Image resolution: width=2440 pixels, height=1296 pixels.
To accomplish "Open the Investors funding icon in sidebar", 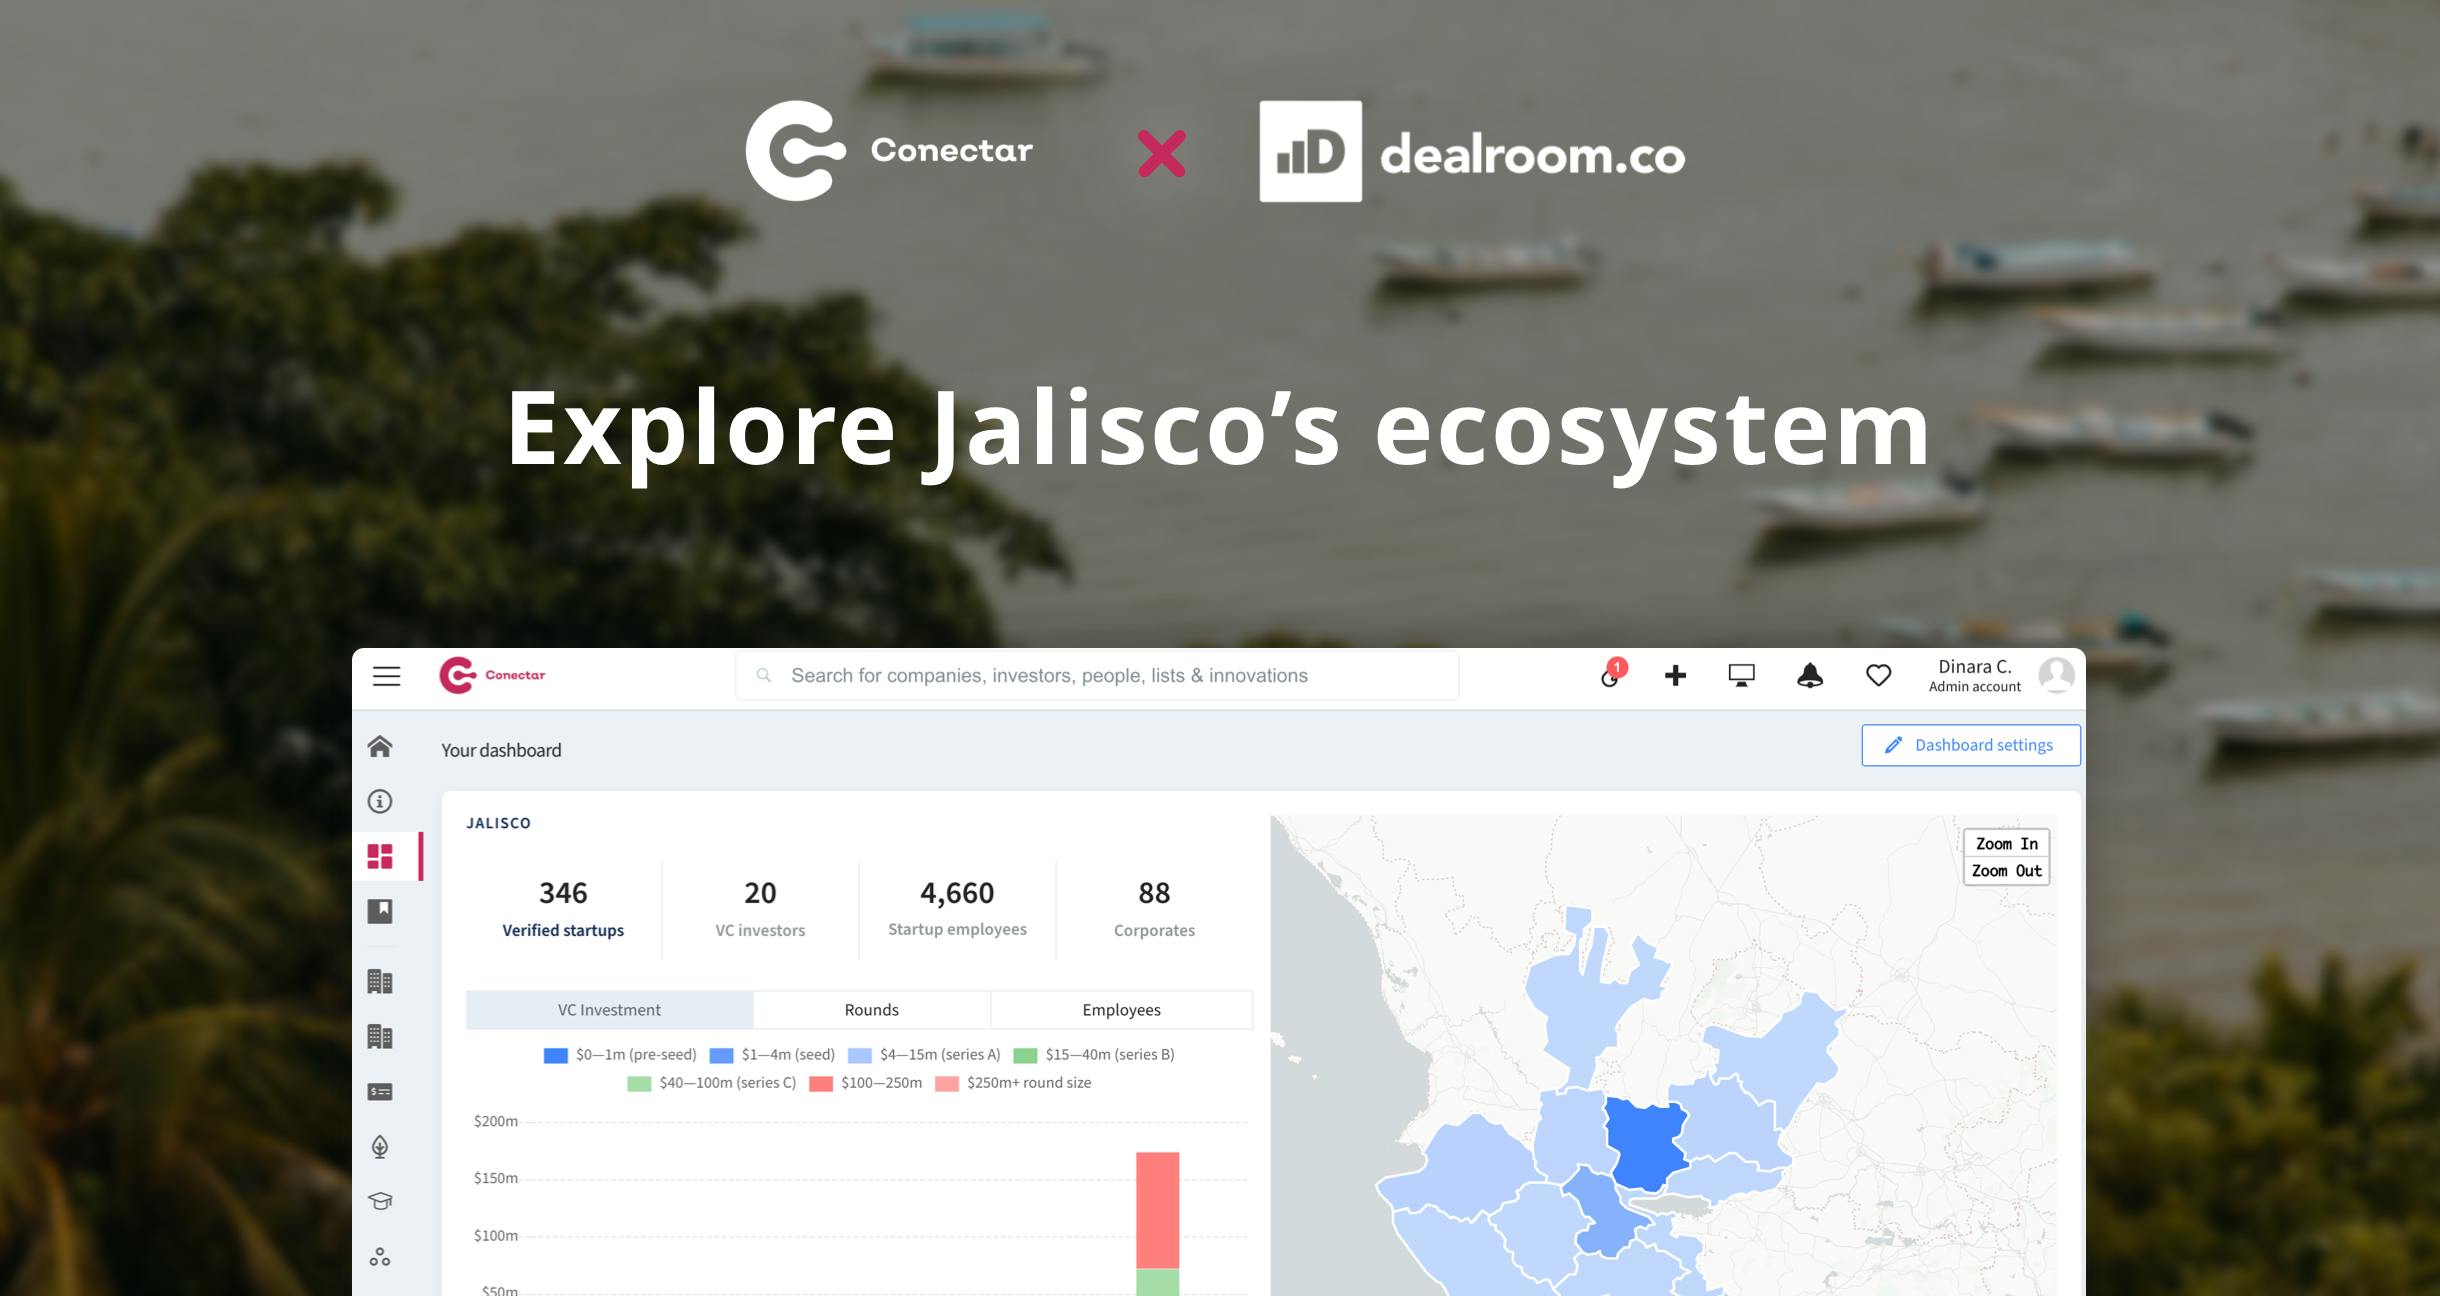I will [381, 1090].
